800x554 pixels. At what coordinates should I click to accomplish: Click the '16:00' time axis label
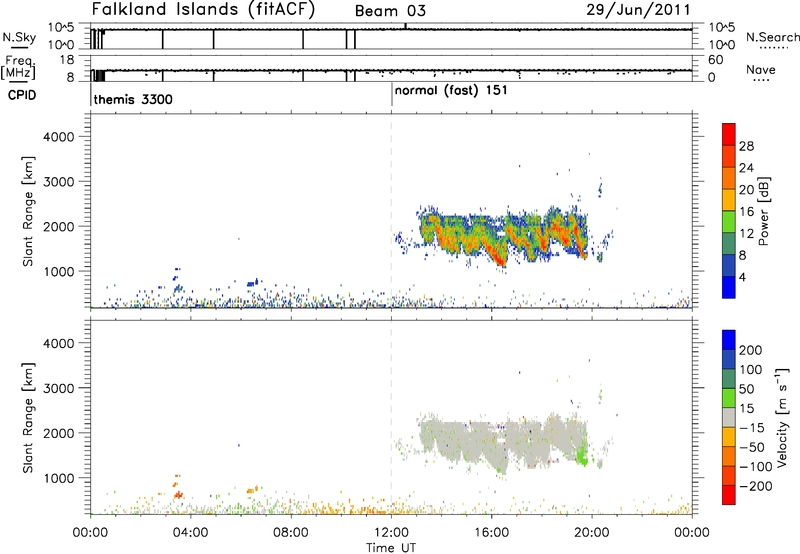pyautogui.click(x=491, y=533)
